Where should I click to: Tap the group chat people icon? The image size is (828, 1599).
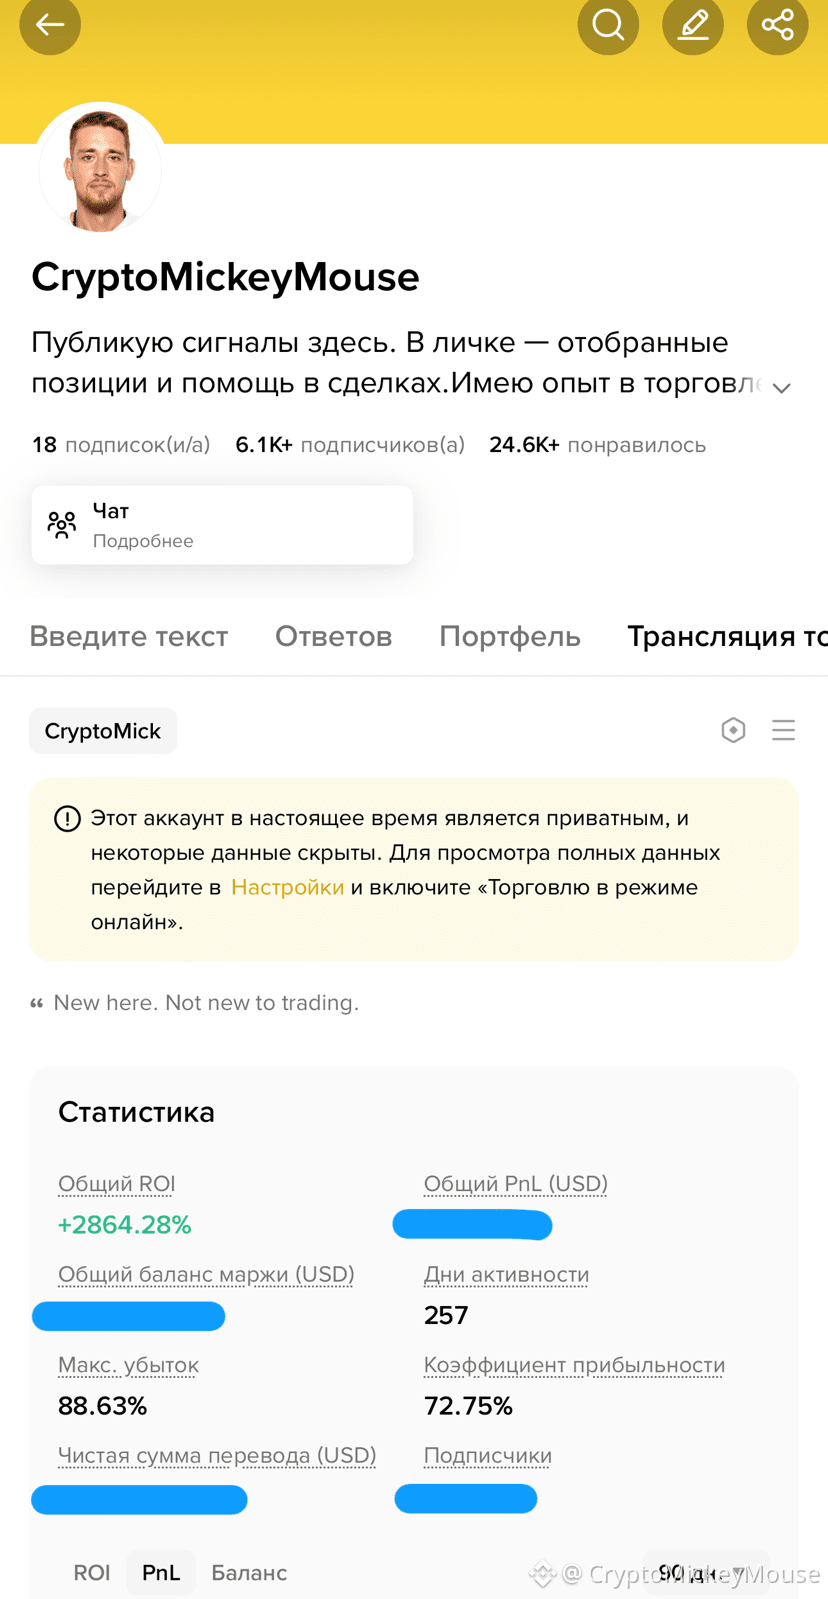[62, 525]
